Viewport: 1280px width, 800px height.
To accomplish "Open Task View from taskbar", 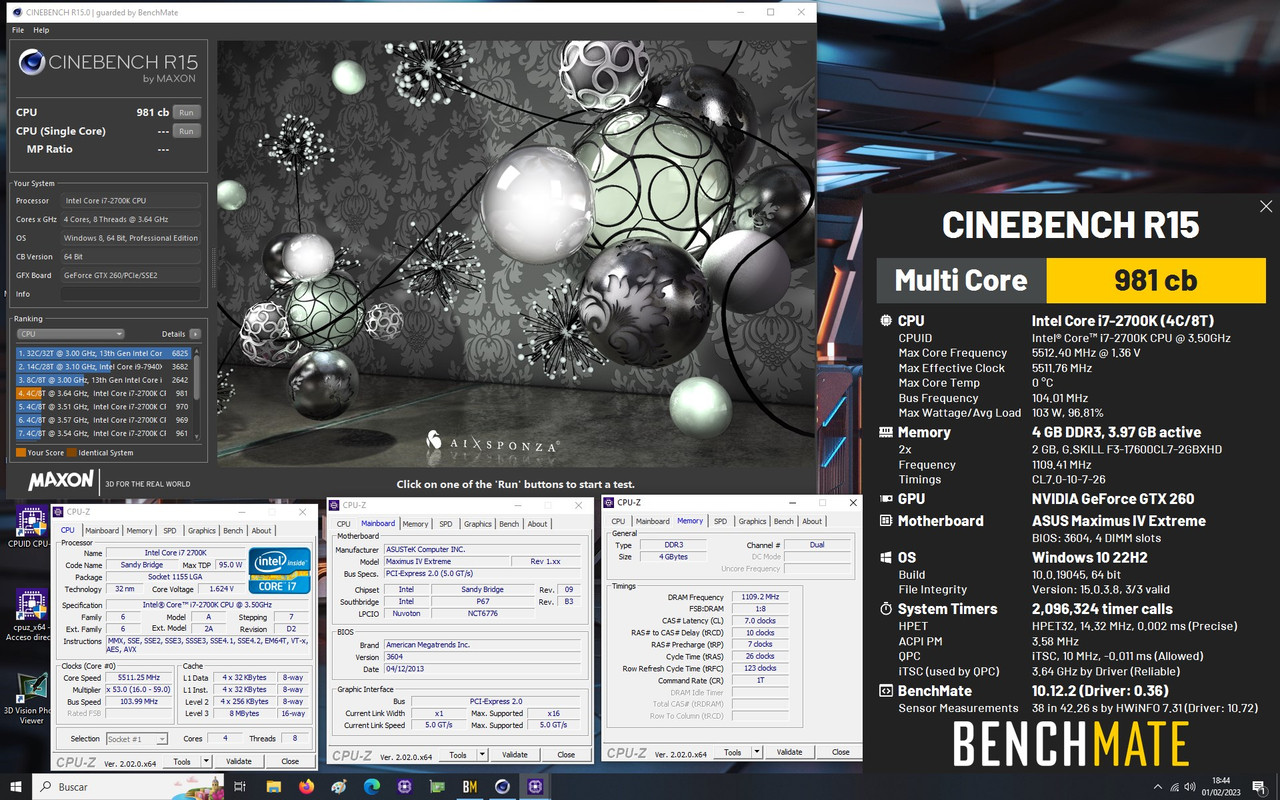I will click(240, 786).
